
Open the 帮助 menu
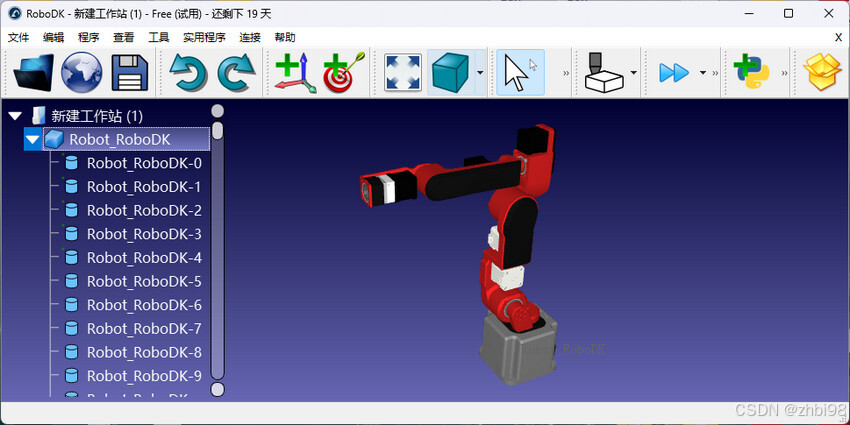coord(285,37)
